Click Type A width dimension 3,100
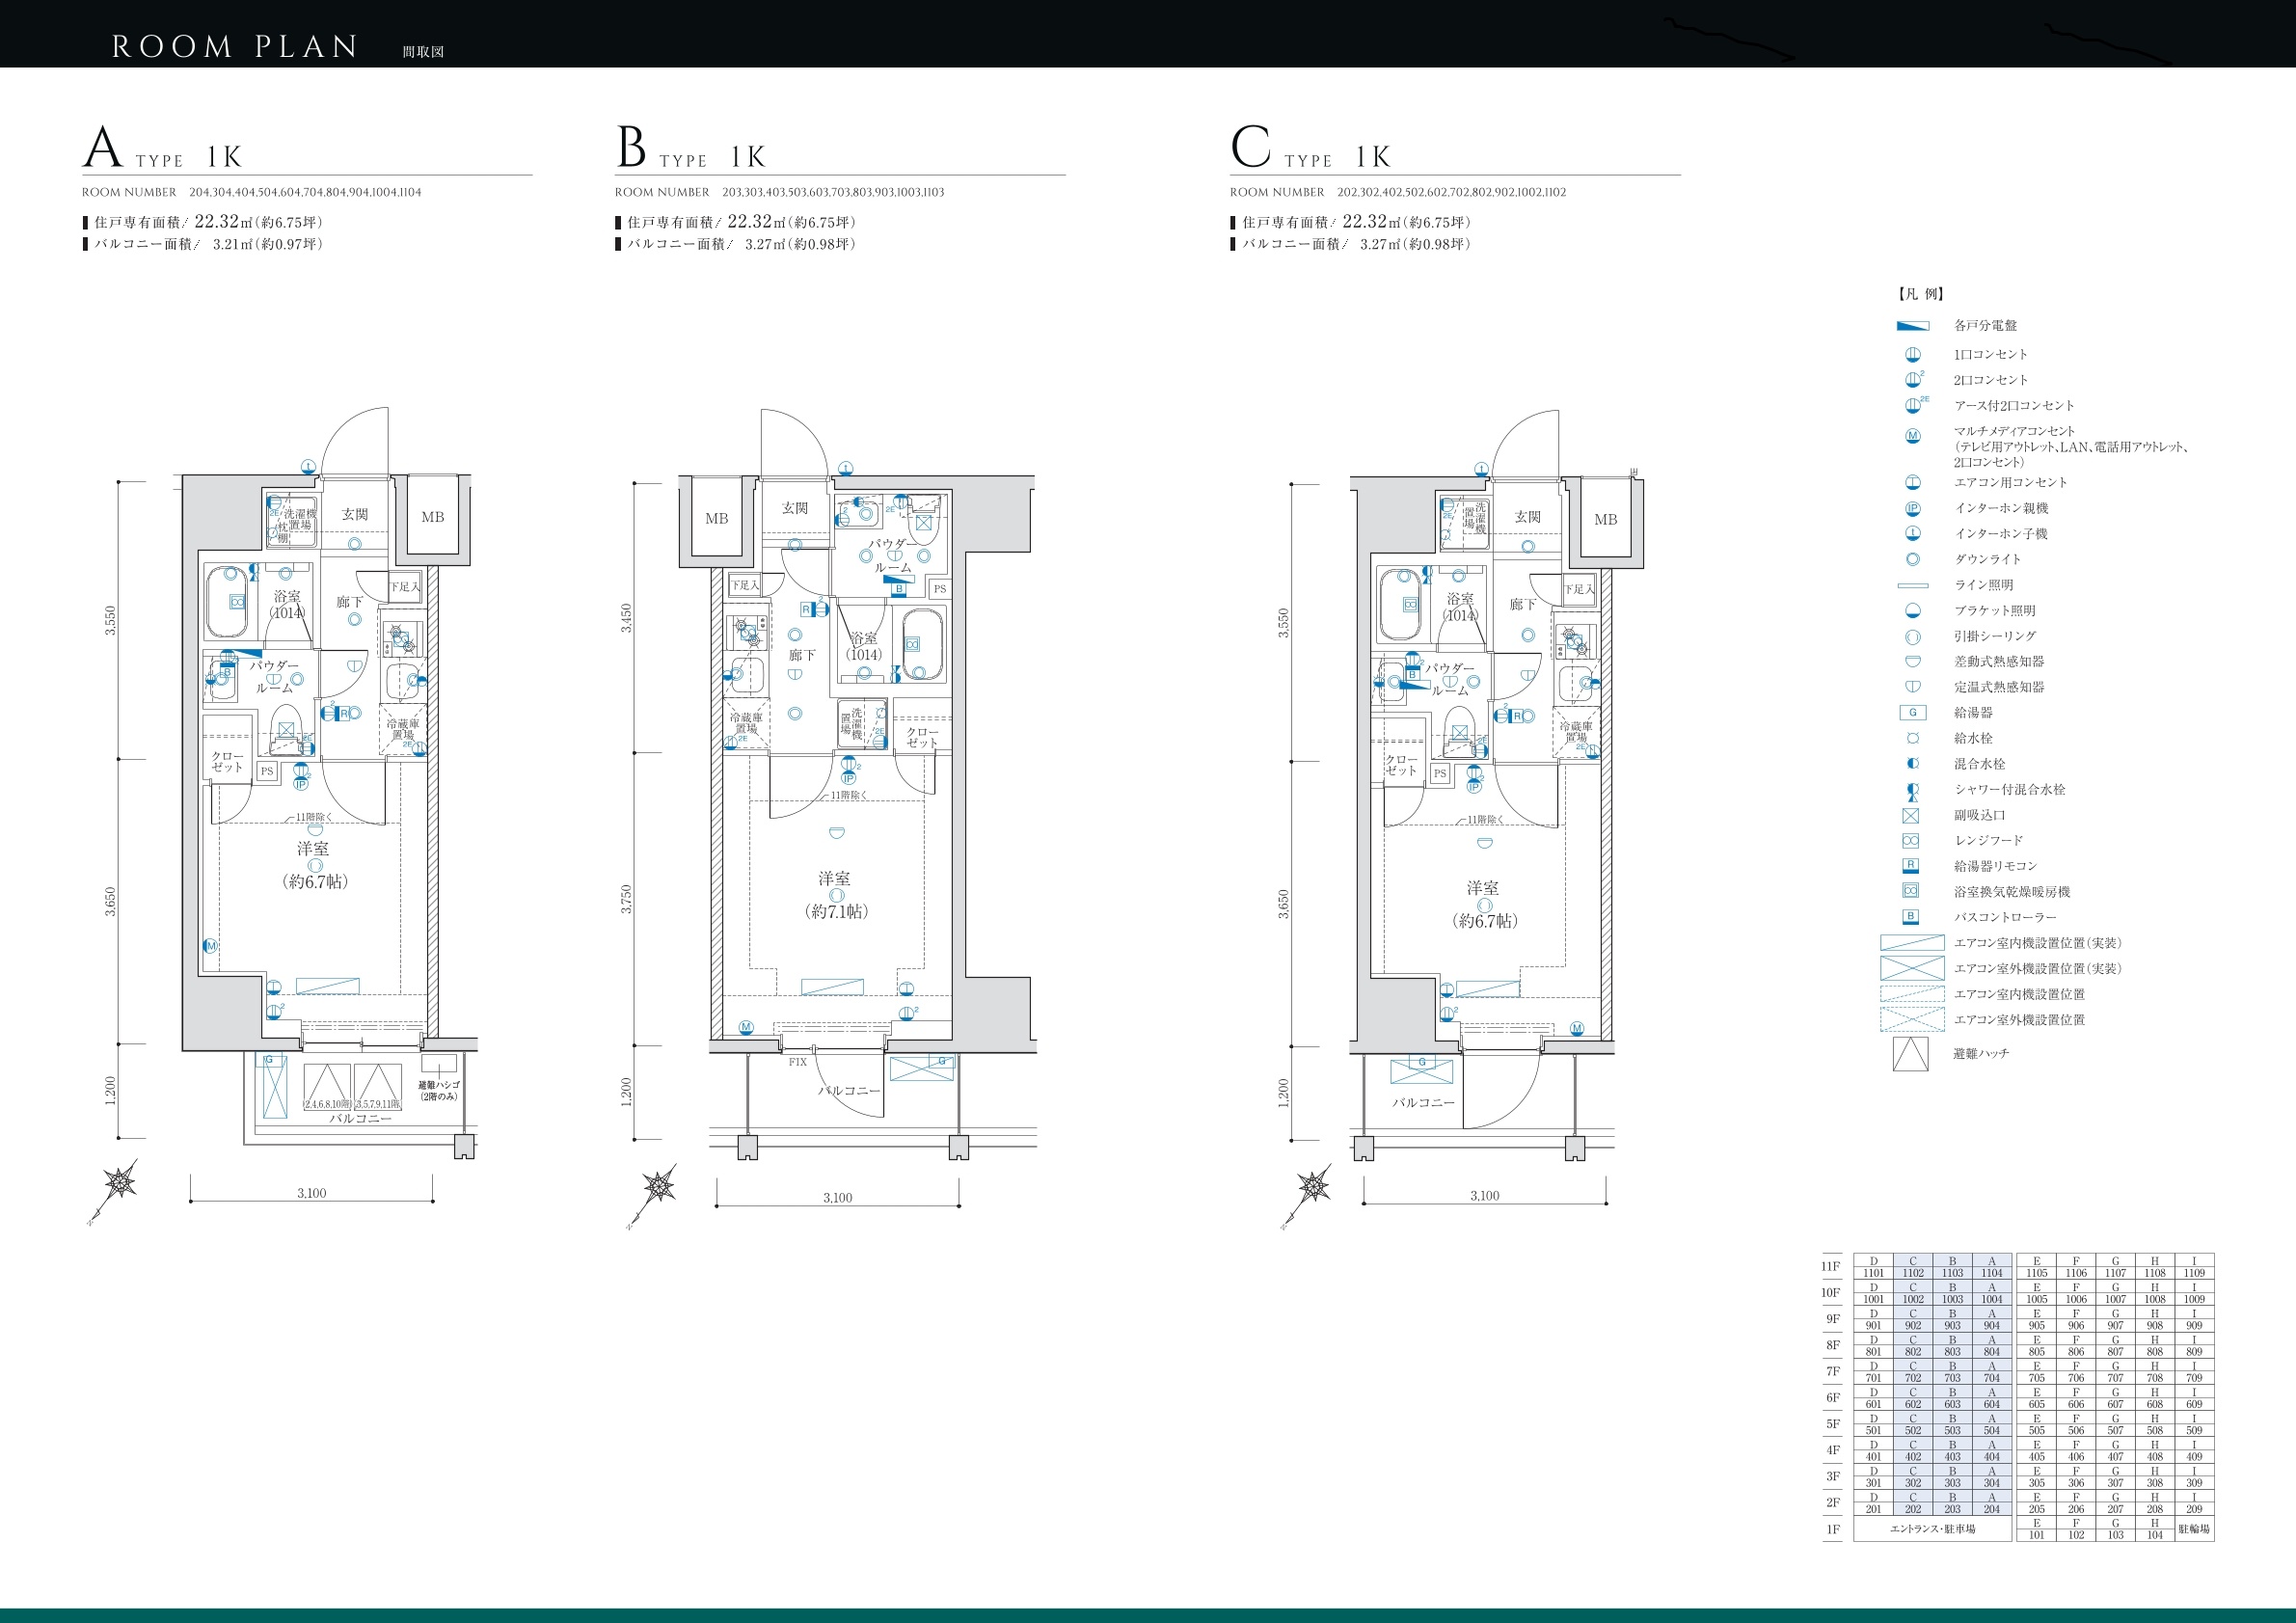The image size is (2296, 1623). [311, 1193]
